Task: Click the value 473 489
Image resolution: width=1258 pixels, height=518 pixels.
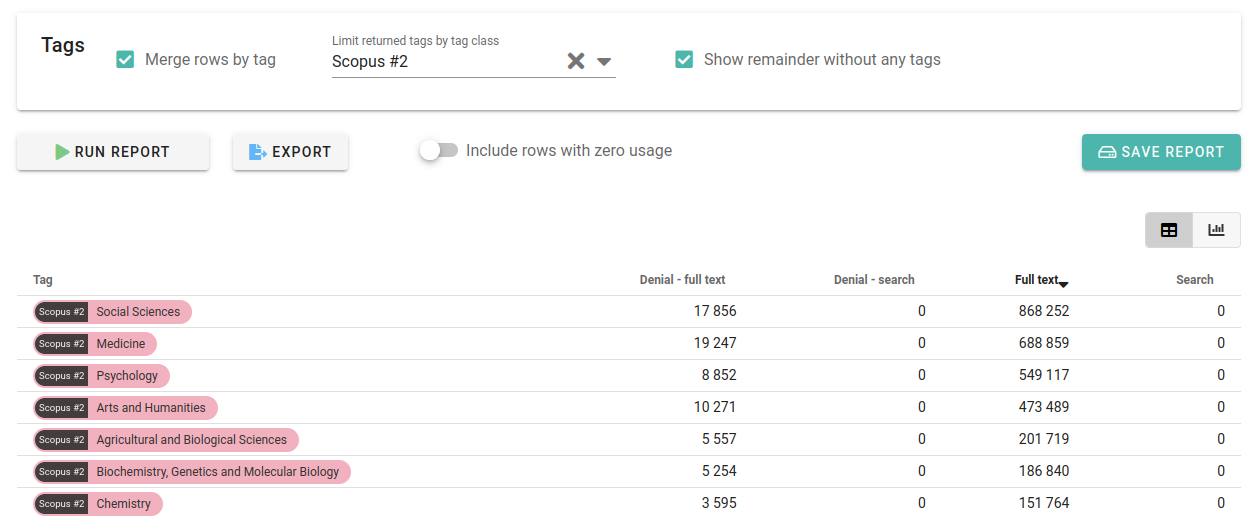Action: 1044,408
